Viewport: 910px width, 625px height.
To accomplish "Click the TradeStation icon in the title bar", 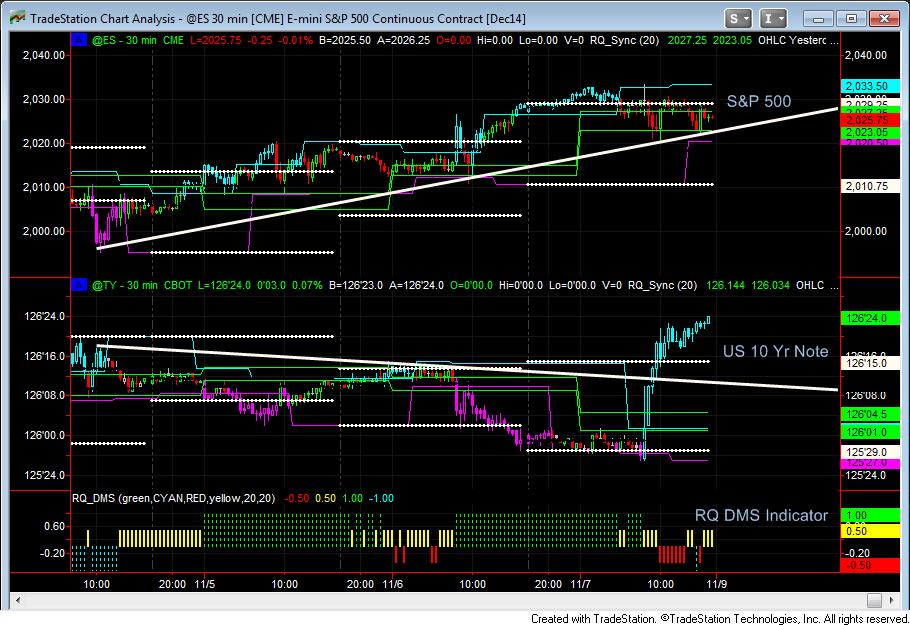I will click(x=18, y=18).
